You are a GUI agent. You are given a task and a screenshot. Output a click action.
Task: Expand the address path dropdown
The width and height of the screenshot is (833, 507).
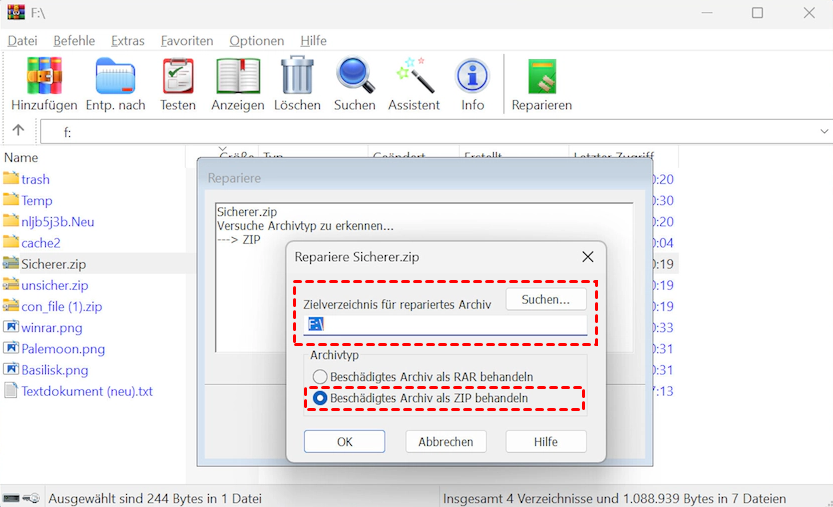pos(824,131)
